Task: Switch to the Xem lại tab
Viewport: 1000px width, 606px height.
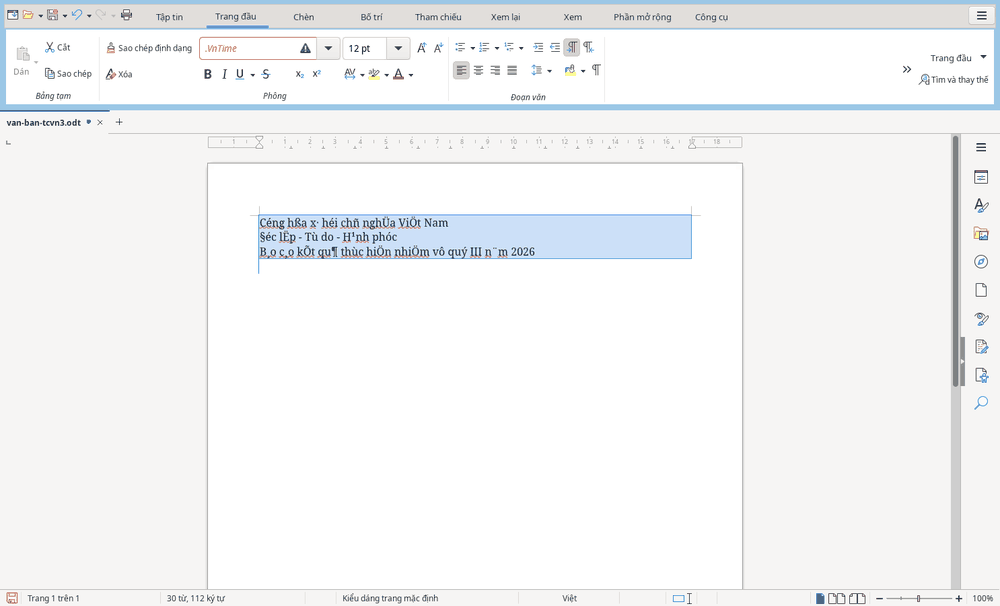Action: [x=505, y=17]
